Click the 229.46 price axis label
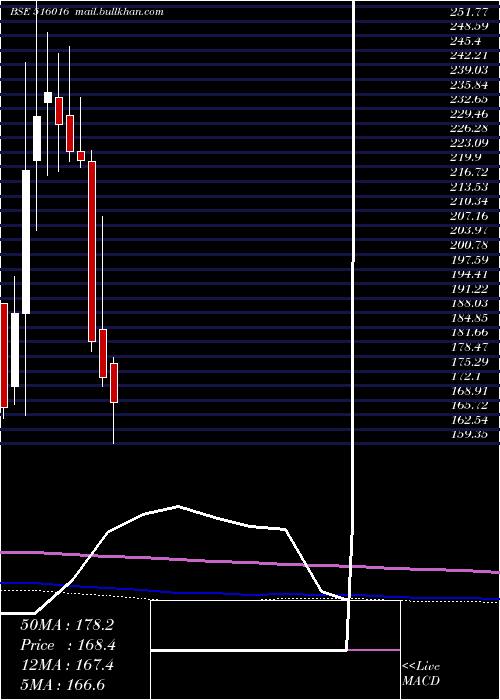The image size is (500, 700). tap(469, 114)
